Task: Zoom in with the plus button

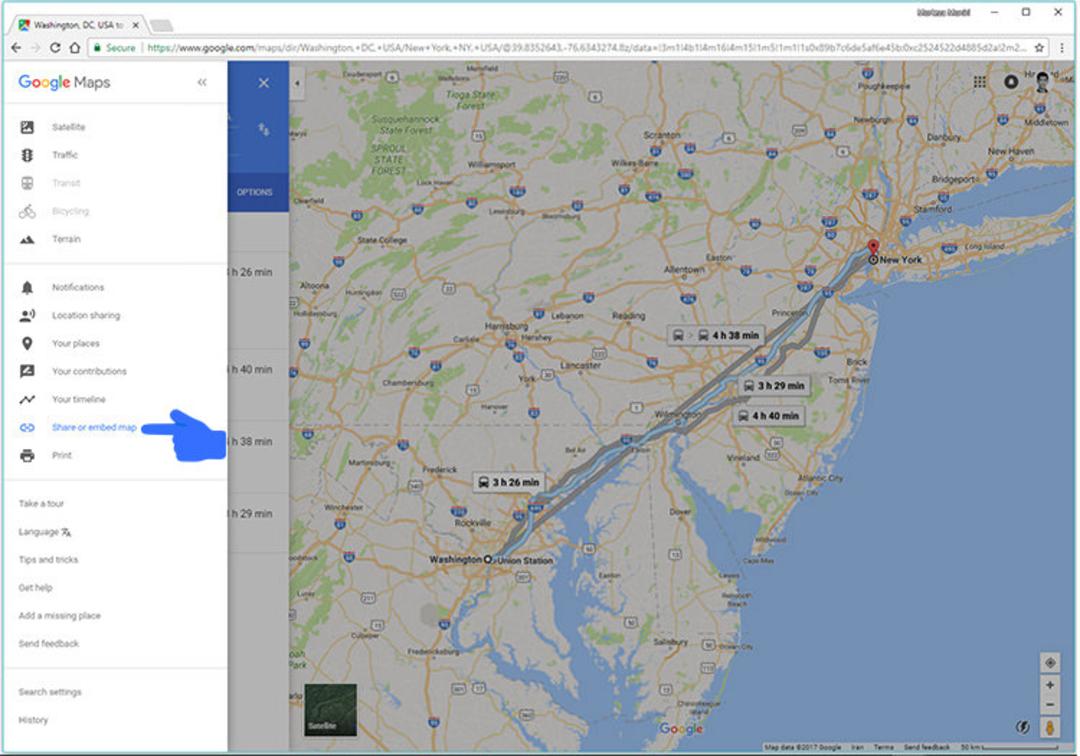Action: (1050, 685)
